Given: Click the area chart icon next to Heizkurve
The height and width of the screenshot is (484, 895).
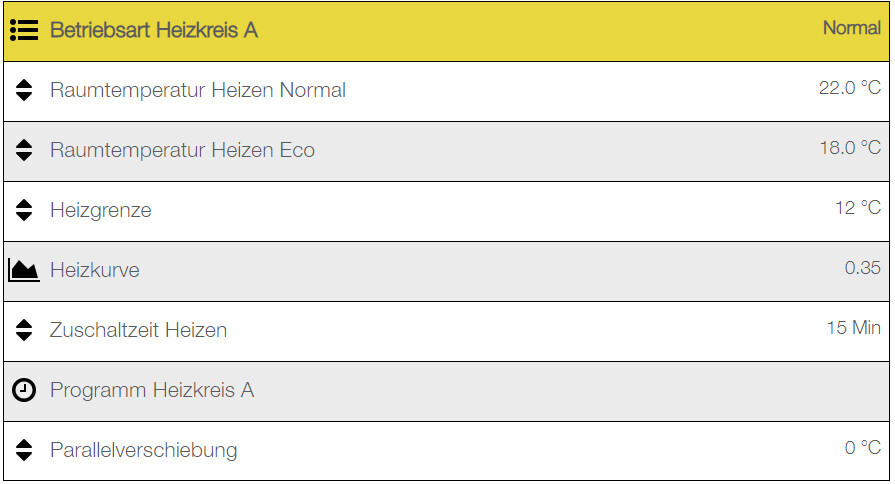Looking at the screenshot, I should click(x=24, y=270).
